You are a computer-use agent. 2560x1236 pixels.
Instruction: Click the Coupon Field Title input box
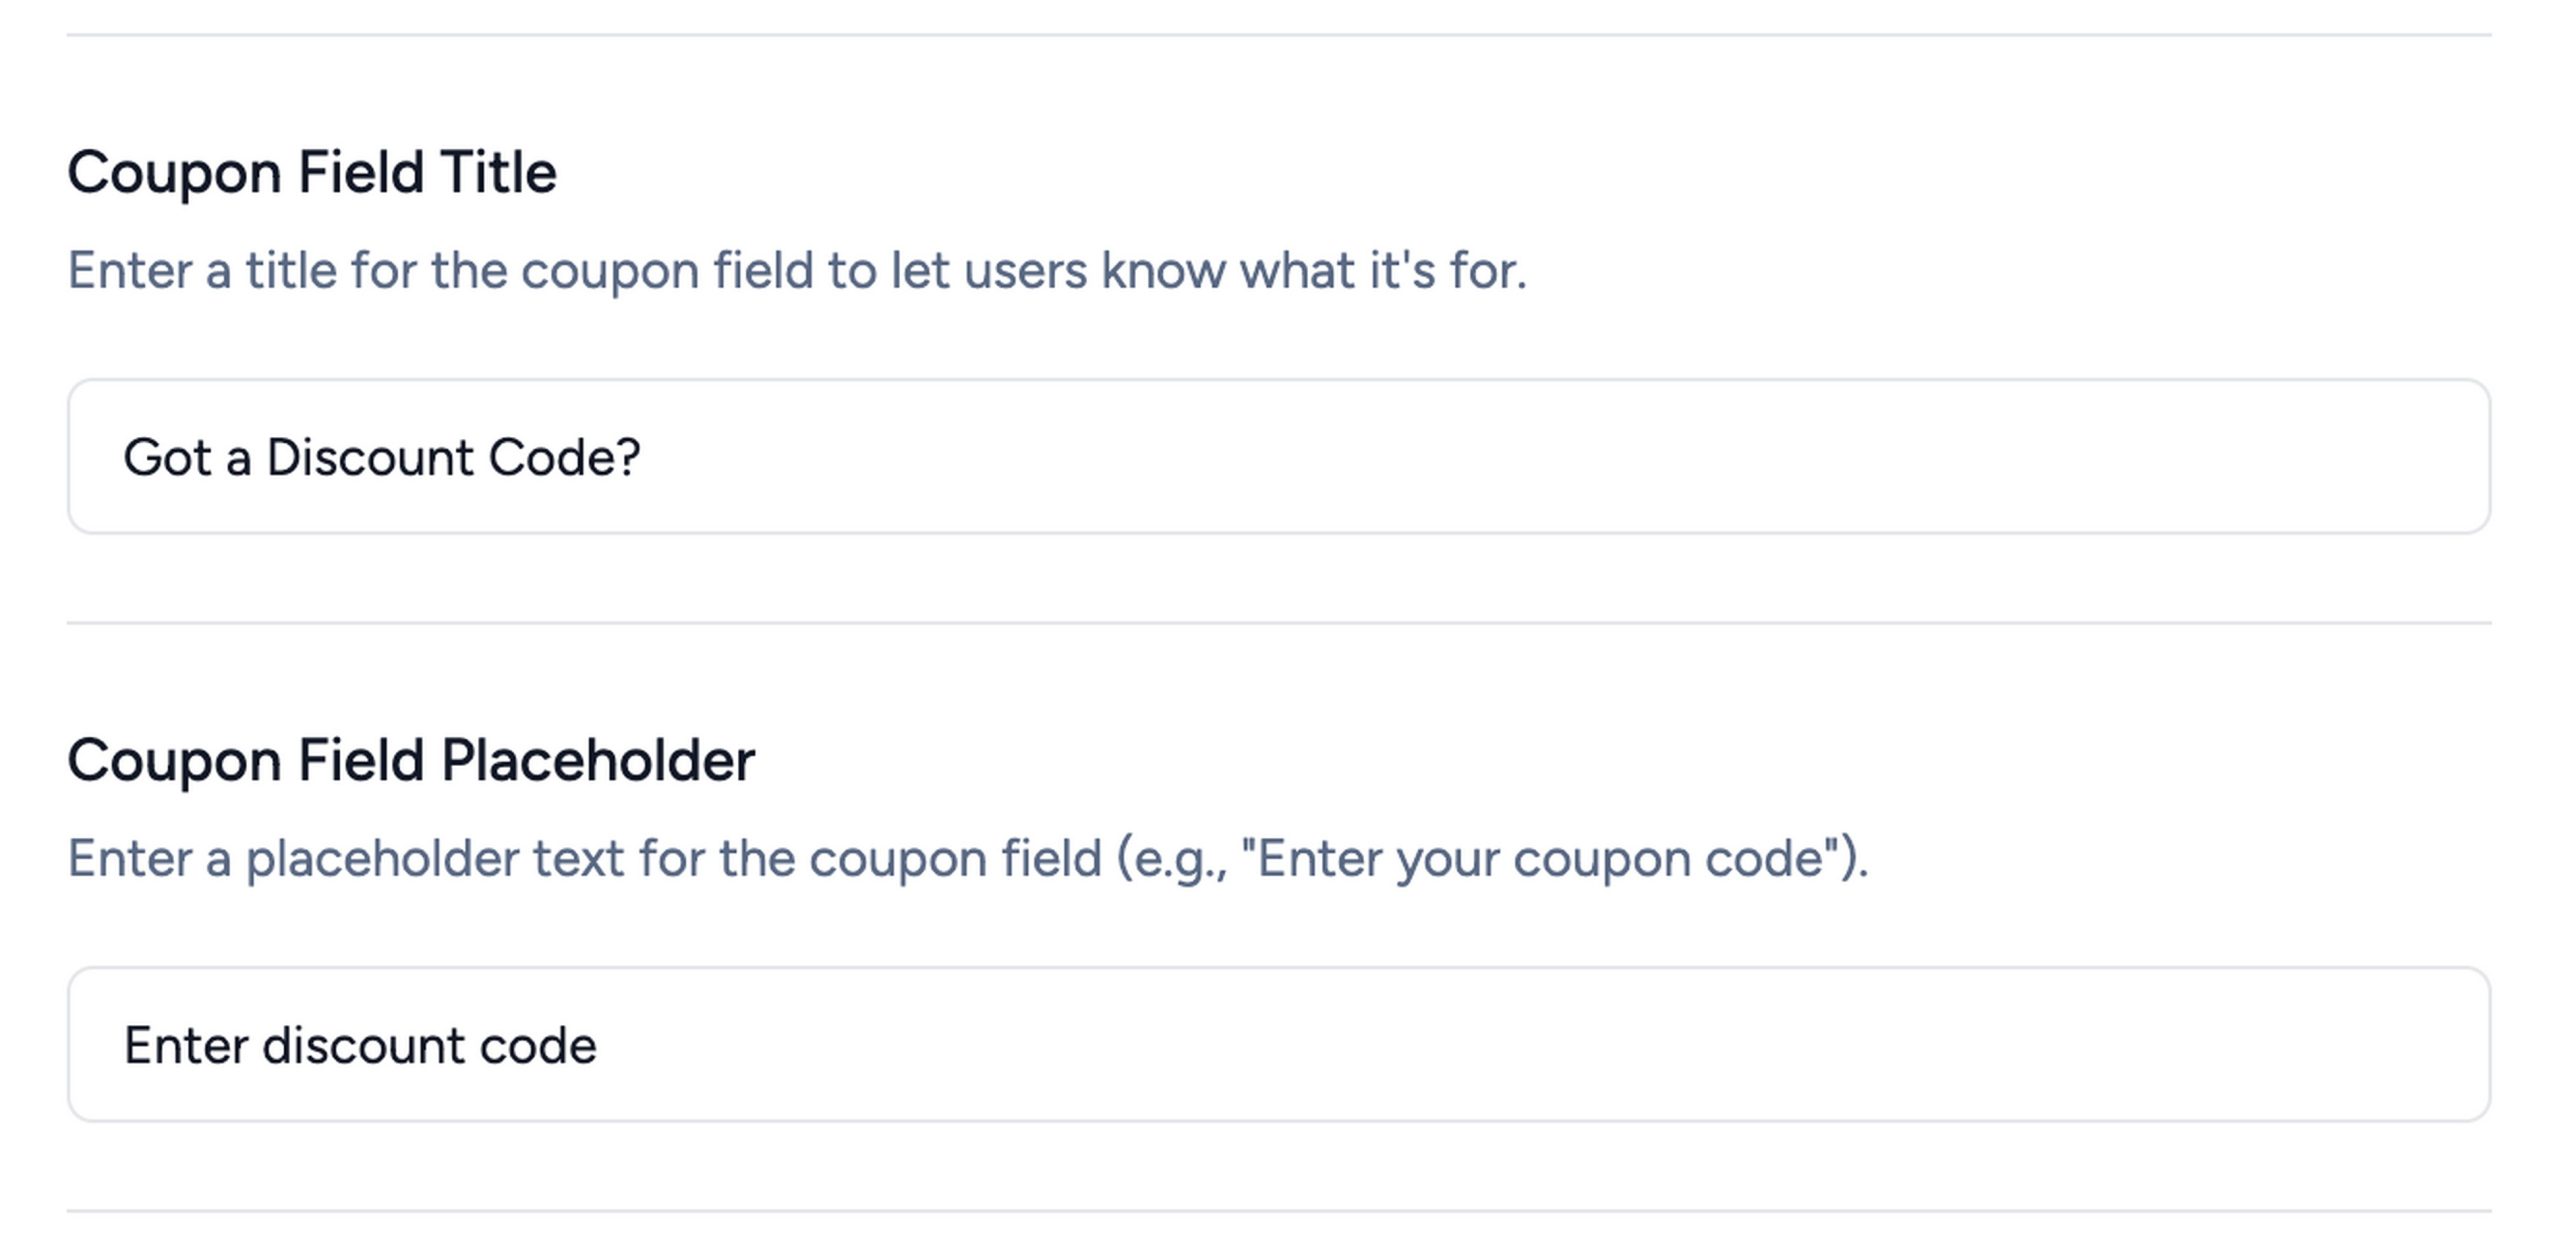point(1278,456)
